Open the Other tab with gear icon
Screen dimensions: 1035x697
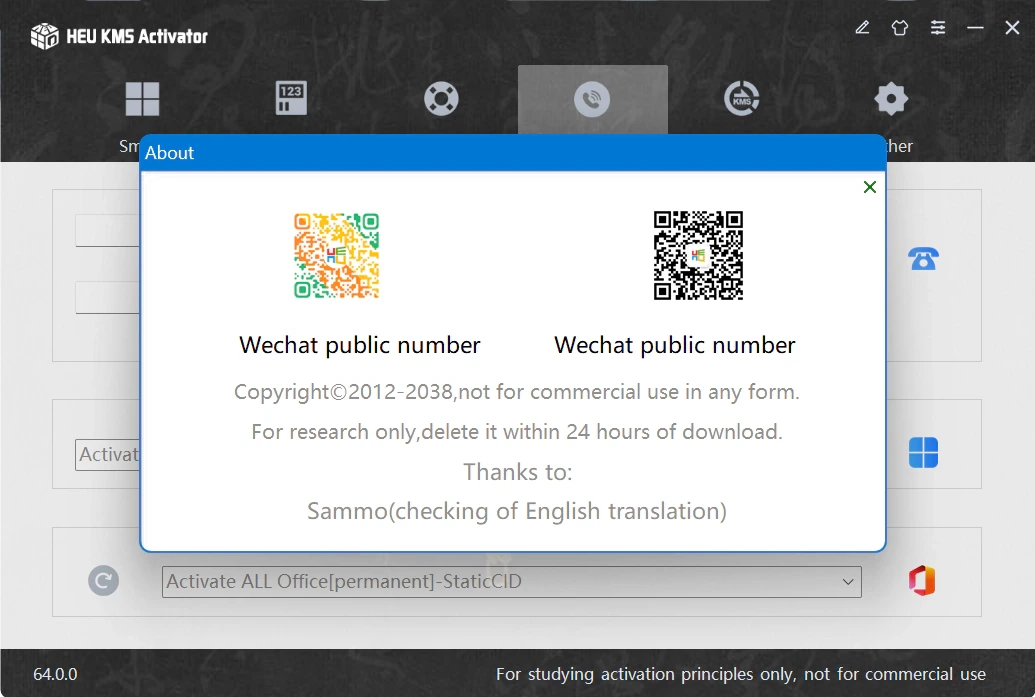[x=891, y=99]
